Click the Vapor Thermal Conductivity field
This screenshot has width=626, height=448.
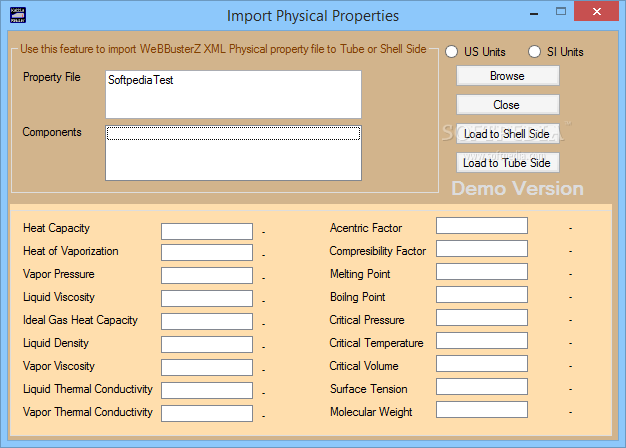click(x=207, y=413)
